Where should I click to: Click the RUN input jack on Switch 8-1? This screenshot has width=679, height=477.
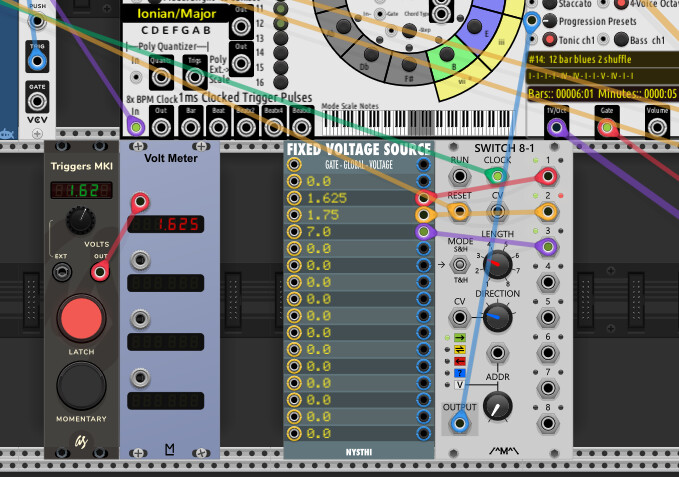tap(459, 177)
